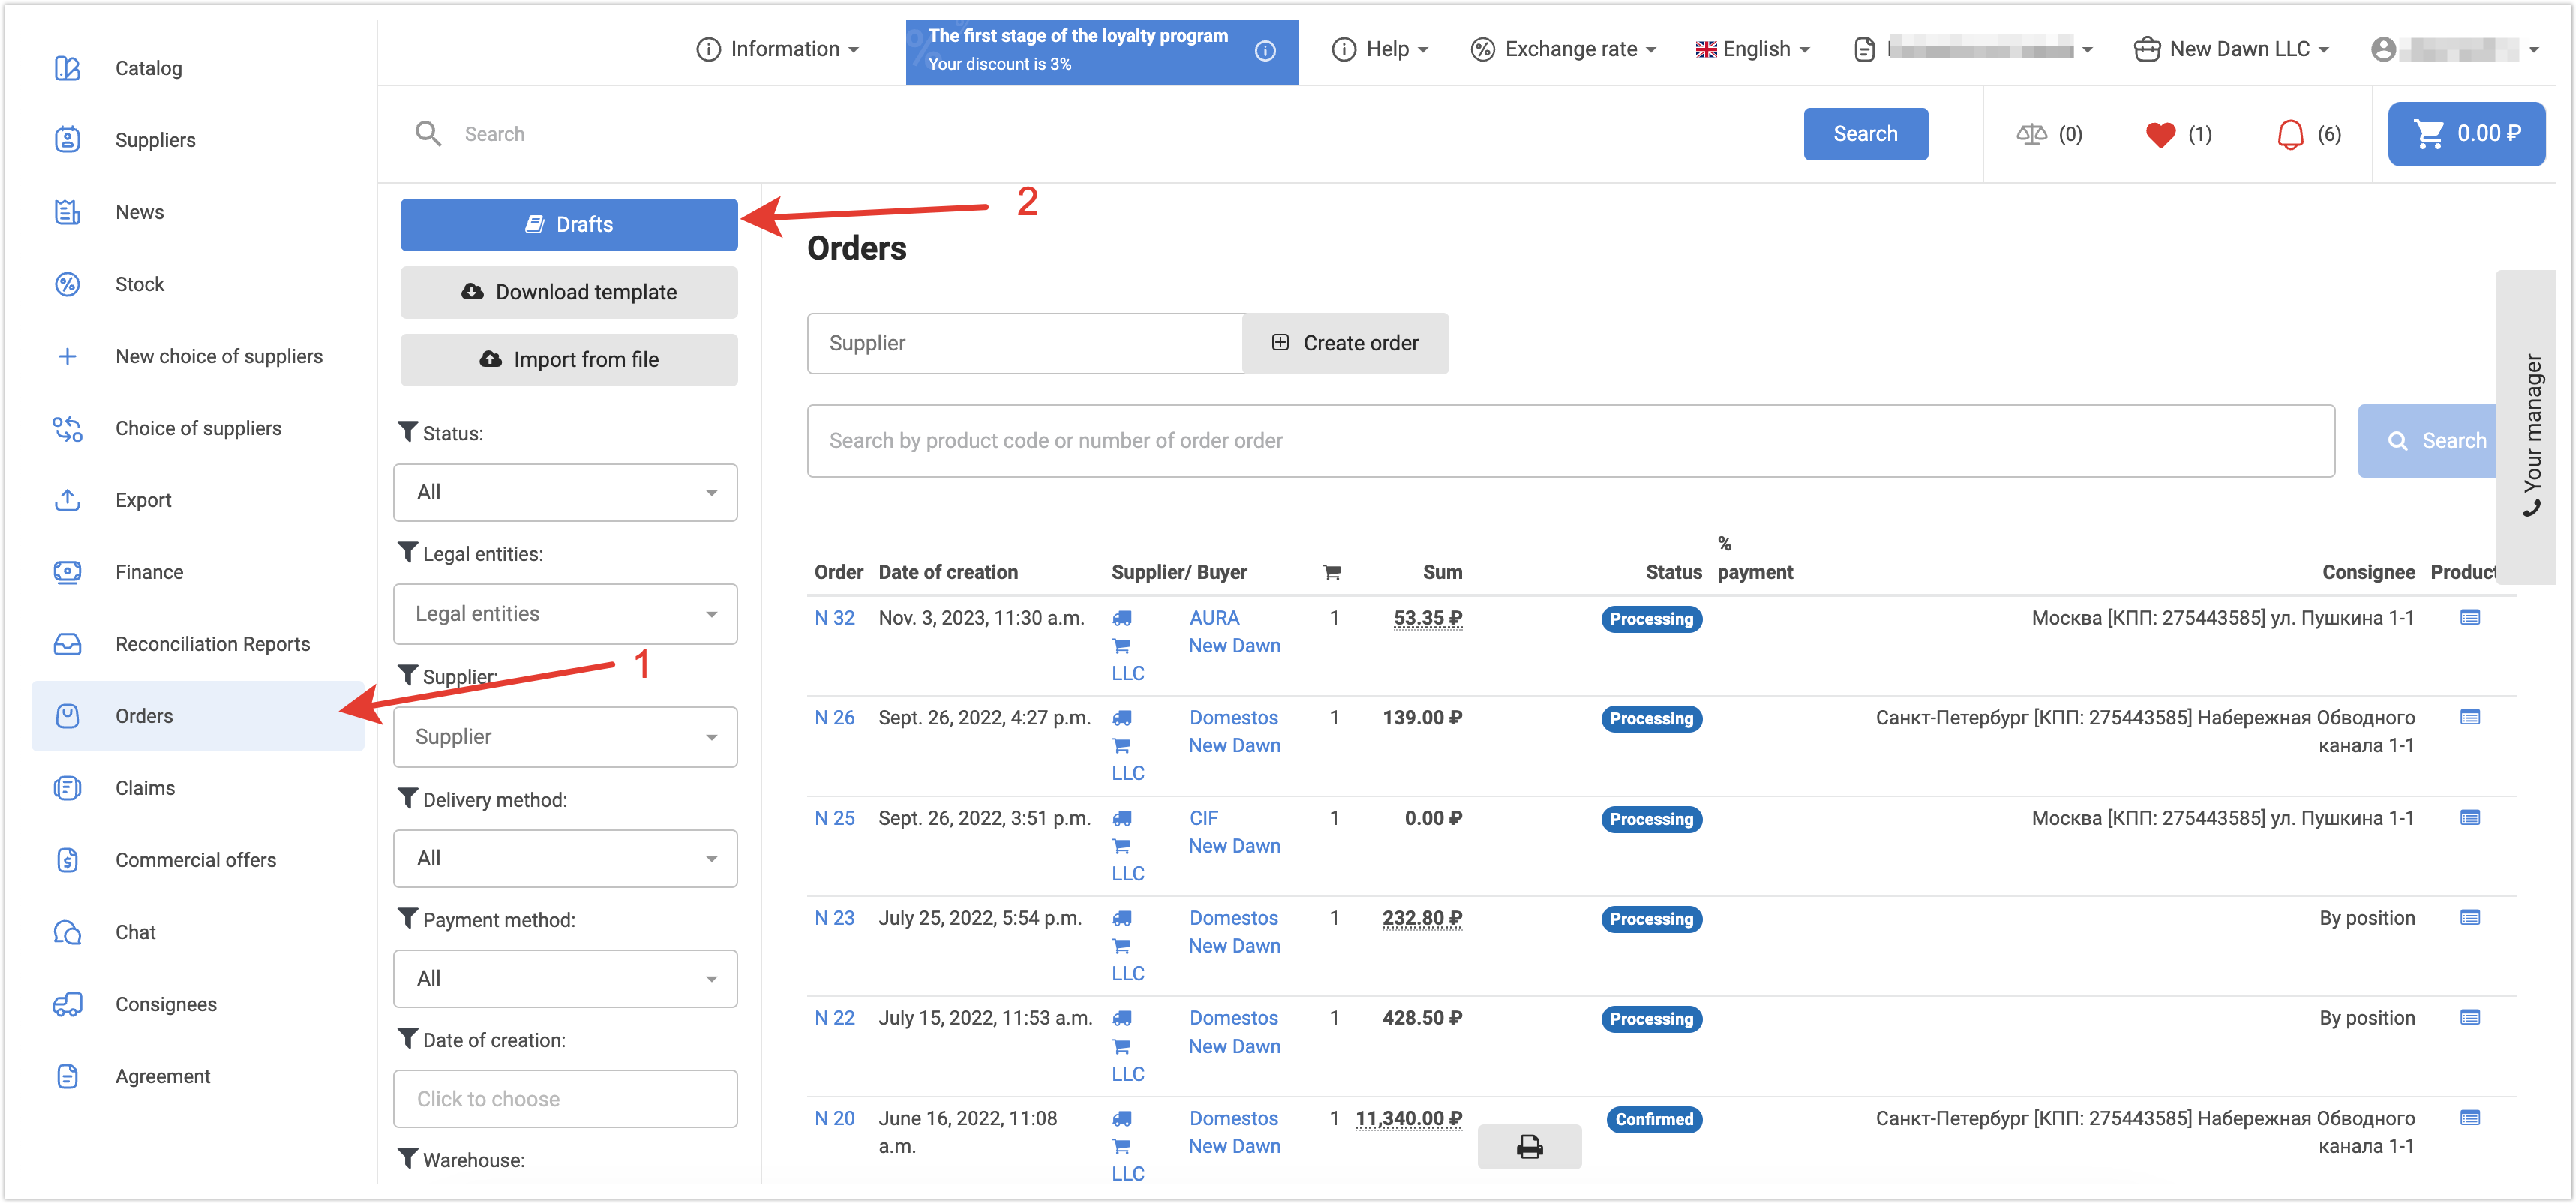Go to Reconciliation Reports in sidebar
The image size is (2576, 1203).
click(212, 644)
